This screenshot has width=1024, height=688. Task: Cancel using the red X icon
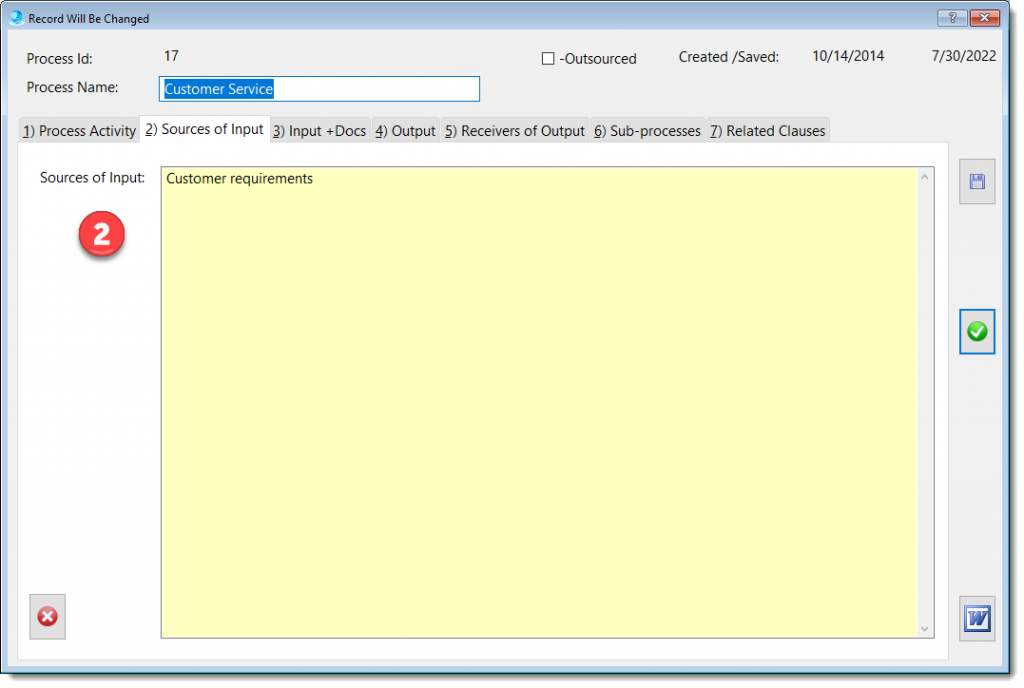pos(47,617)
